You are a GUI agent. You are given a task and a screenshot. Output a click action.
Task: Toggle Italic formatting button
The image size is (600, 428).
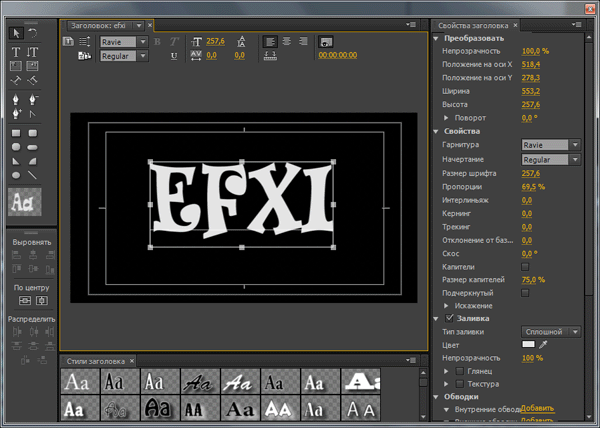pos(174,42)
